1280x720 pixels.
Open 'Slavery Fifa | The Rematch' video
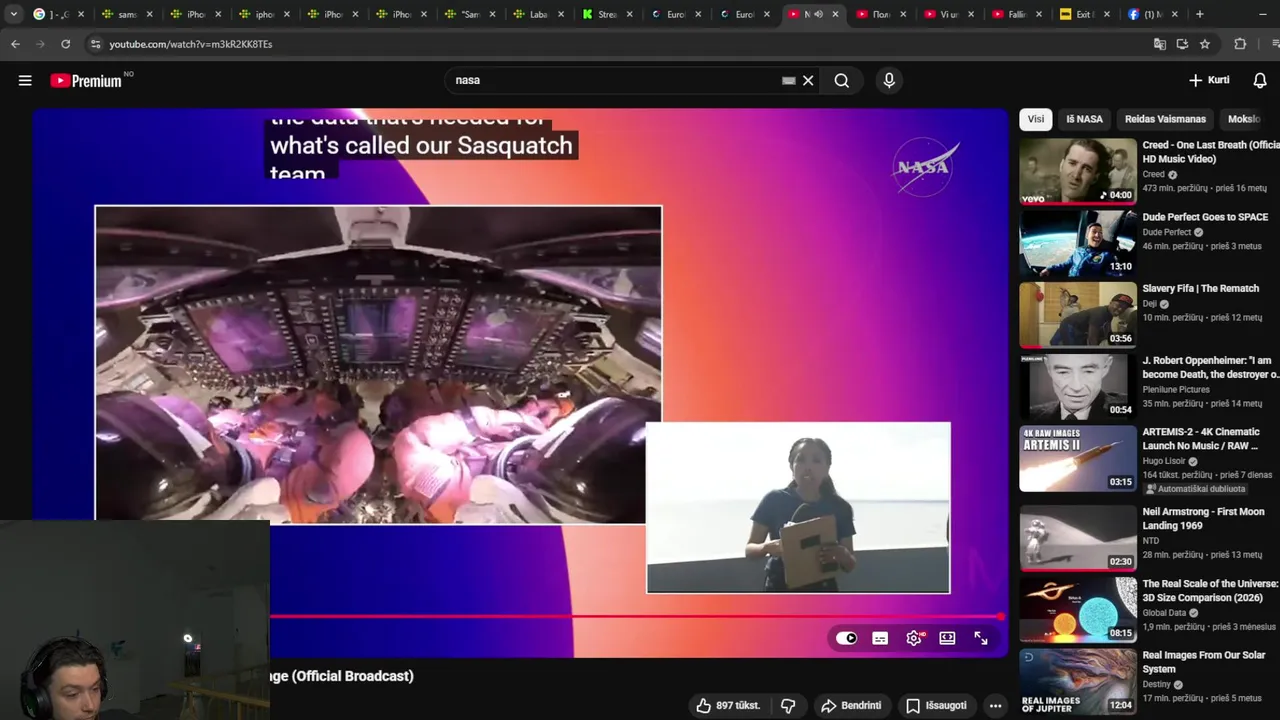point(1200,288)
